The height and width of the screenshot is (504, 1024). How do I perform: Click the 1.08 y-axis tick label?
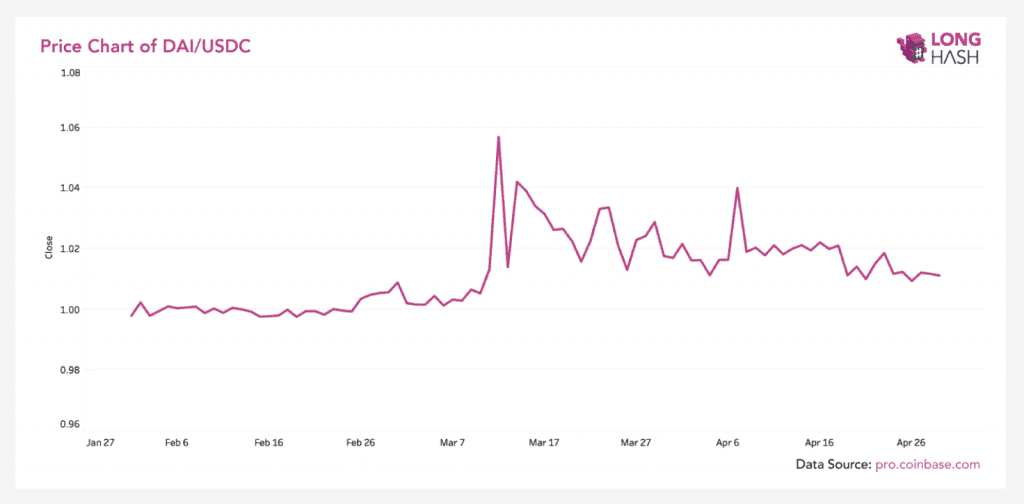70,73
